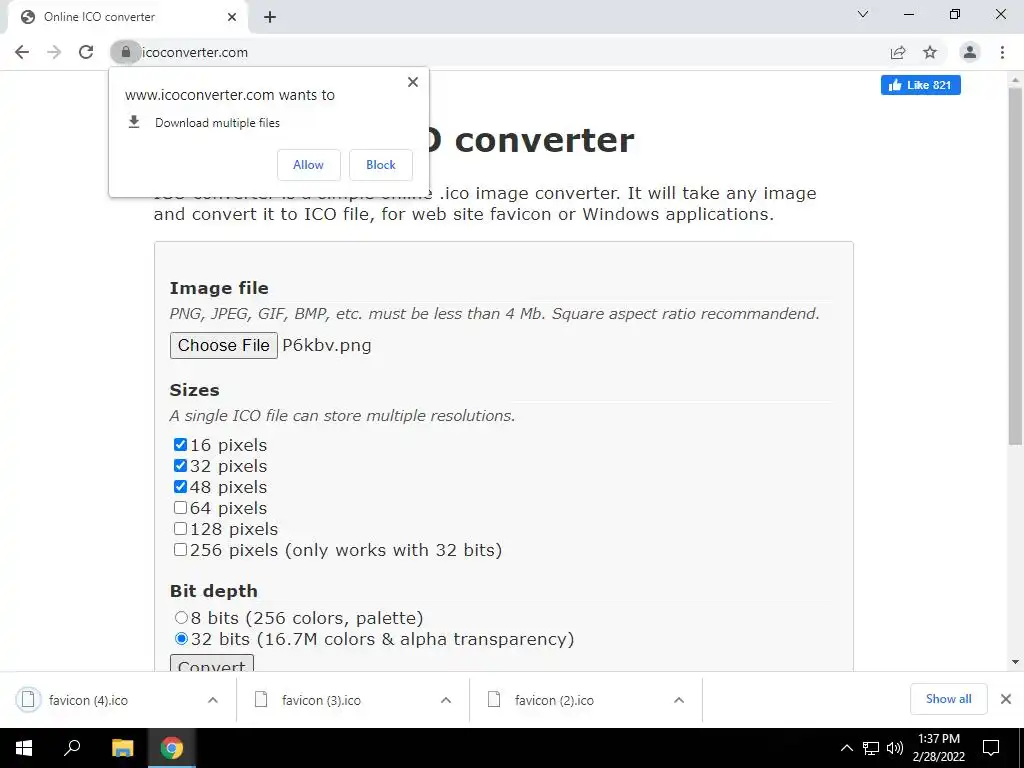Open a new browser tab
The height and width of the screenshot is (768, 1024).
270,18
